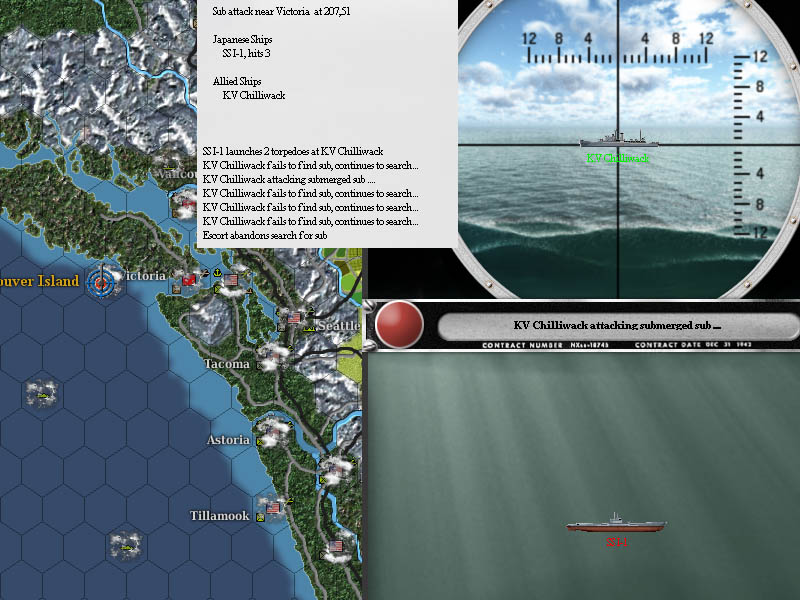Click the red SS I-1 label under submarine
800x600 pixels.
(617, 542)
